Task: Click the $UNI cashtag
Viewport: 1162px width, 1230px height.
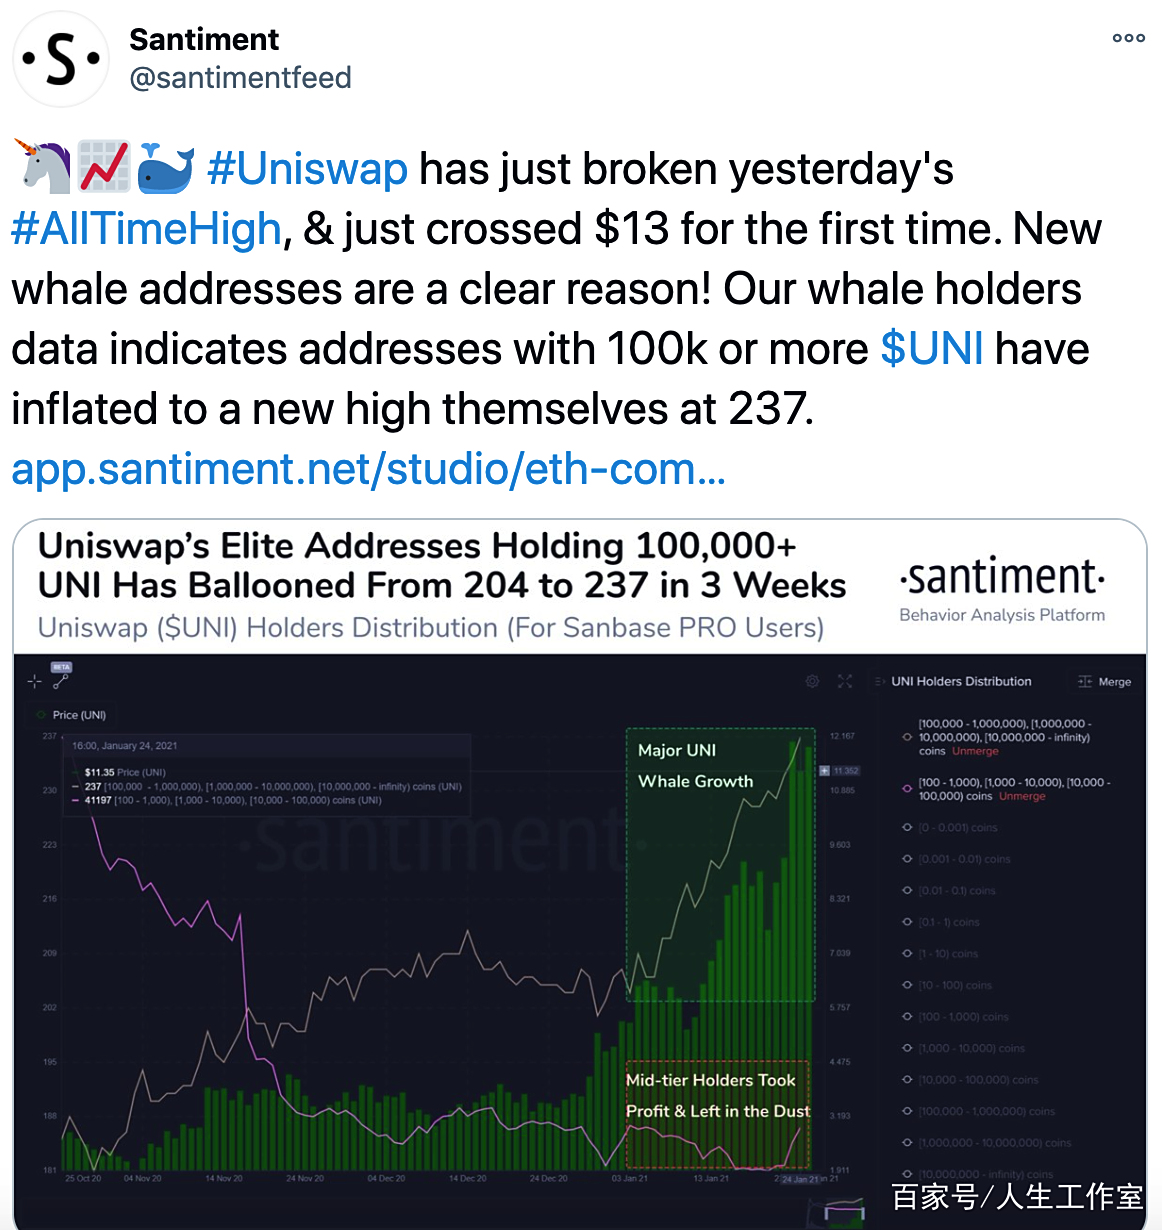Action: pos(932,349)
